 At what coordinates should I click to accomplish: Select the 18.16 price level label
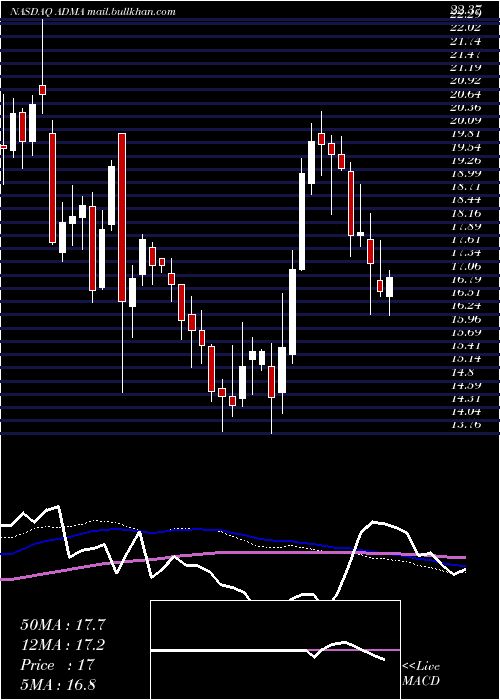click(x=466, y=213)
